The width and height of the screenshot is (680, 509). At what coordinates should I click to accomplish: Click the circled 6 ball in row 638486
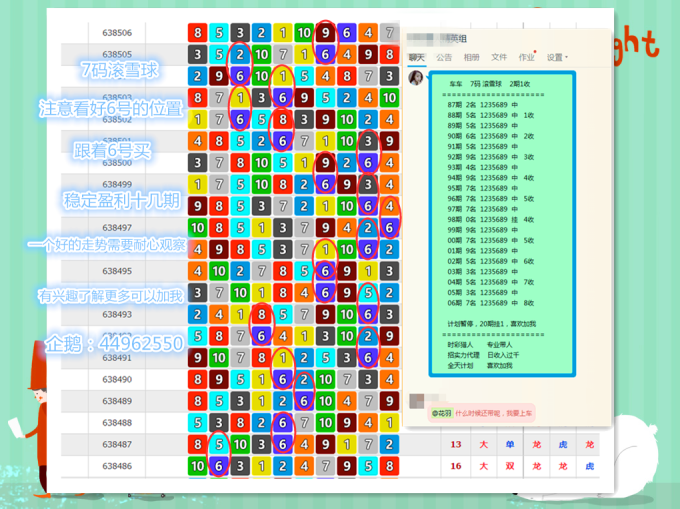click(218, 466)
